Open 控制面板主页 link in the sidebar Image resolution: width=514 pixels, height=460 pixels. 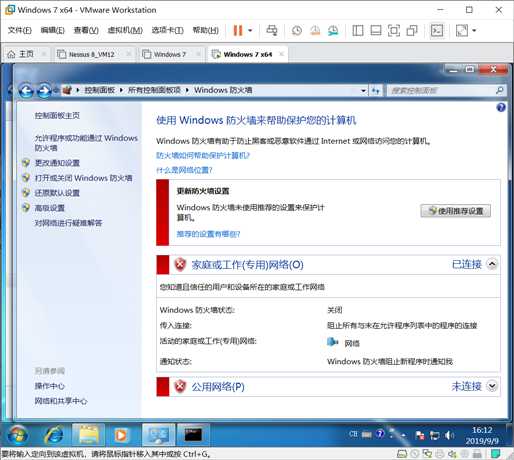point(57,115)
